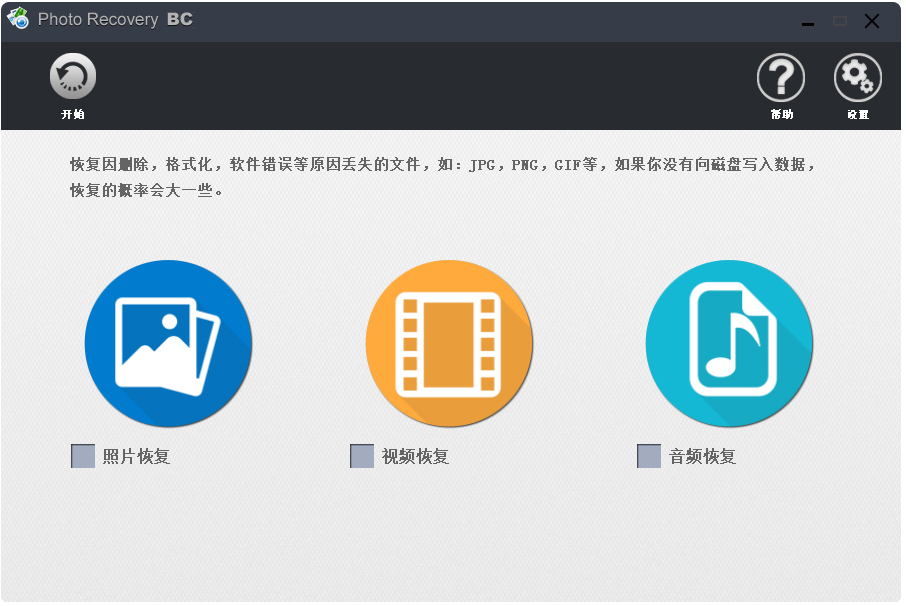Screen dimensions: 906x606
Task: Open help via the 帮助 question mark icon
Action: 781,78
